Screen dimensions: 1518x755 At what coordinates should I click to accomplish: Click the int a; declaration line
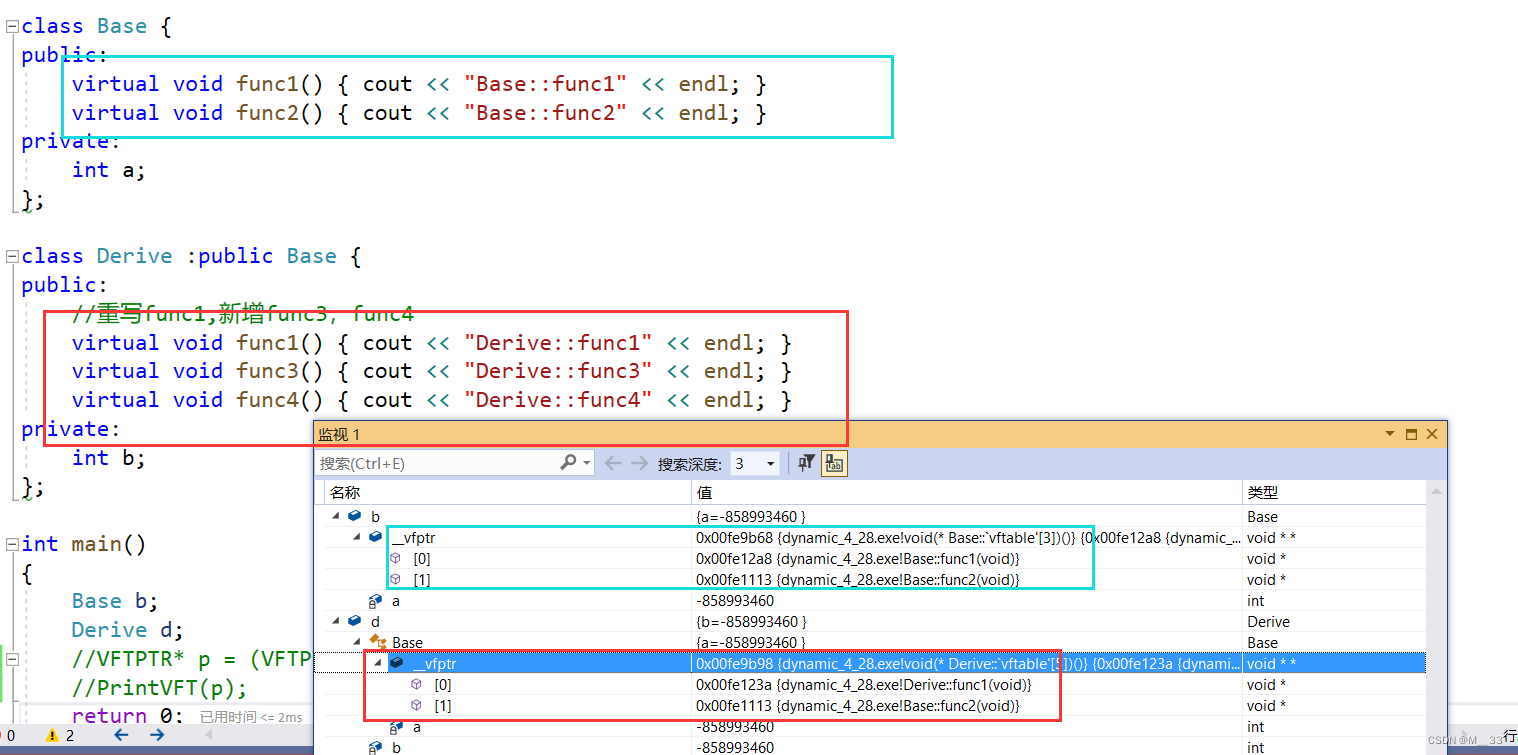tap(109, 170)
